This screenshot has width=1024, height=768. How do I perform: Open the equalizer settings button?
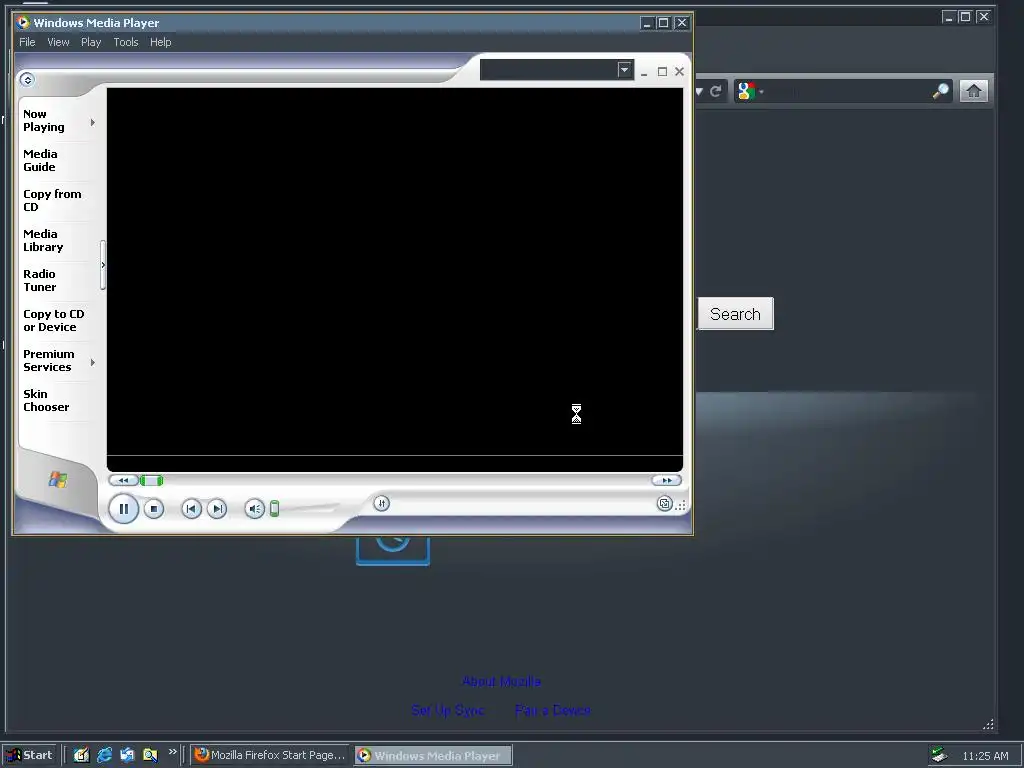pyautogui.click(x=381, y=504)
